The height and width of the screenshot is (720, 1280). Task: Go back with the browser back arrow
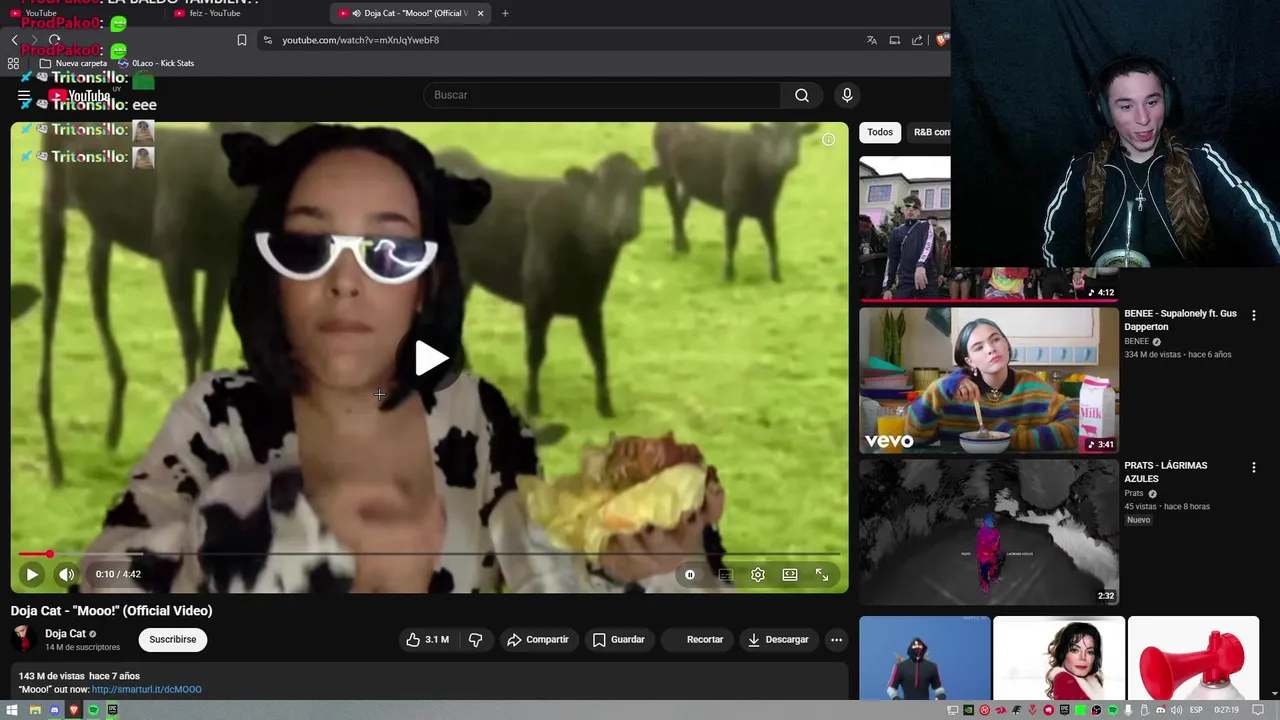tap(14, 40)
